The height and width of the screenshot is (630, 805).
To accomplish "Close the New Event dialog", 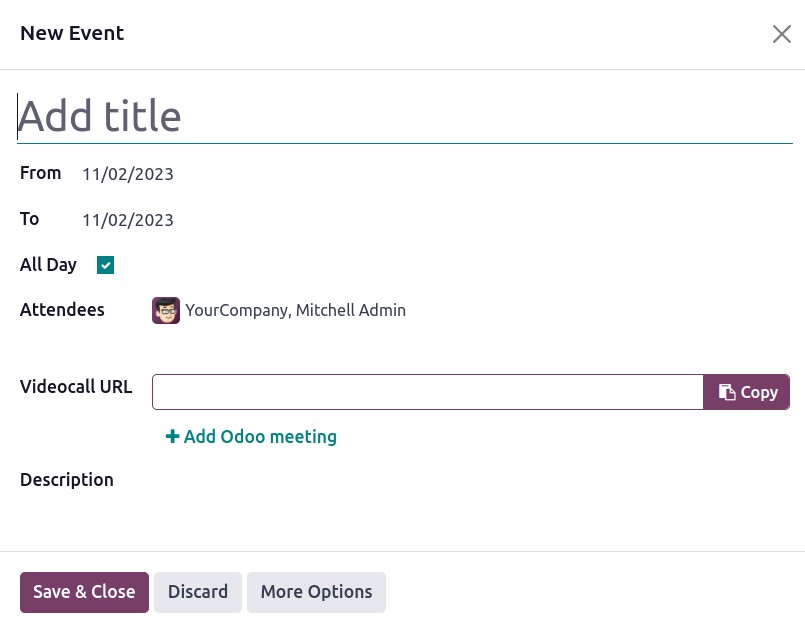I will [781, 34].
